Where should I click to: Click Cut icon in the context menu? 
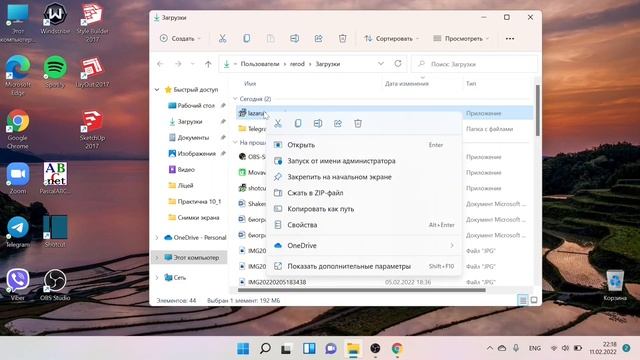pyautogui.click(x=278, y=123)
